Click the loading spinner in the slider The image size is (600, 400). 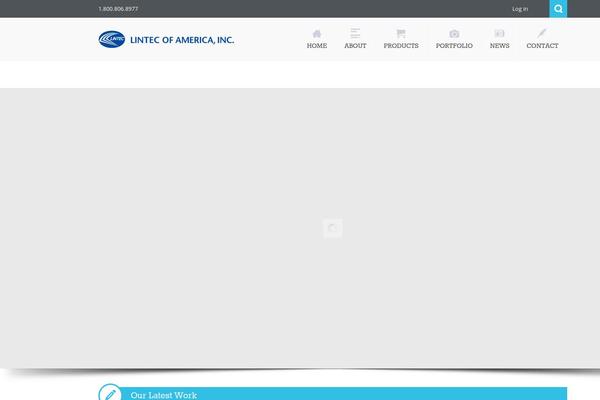point(333,228)
